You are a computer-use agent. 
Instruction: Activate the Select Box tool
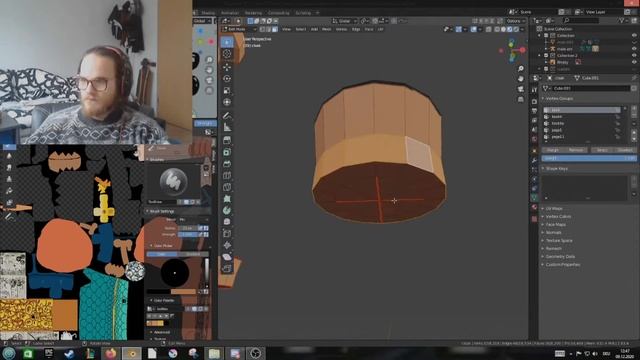(x=227, y=42)
